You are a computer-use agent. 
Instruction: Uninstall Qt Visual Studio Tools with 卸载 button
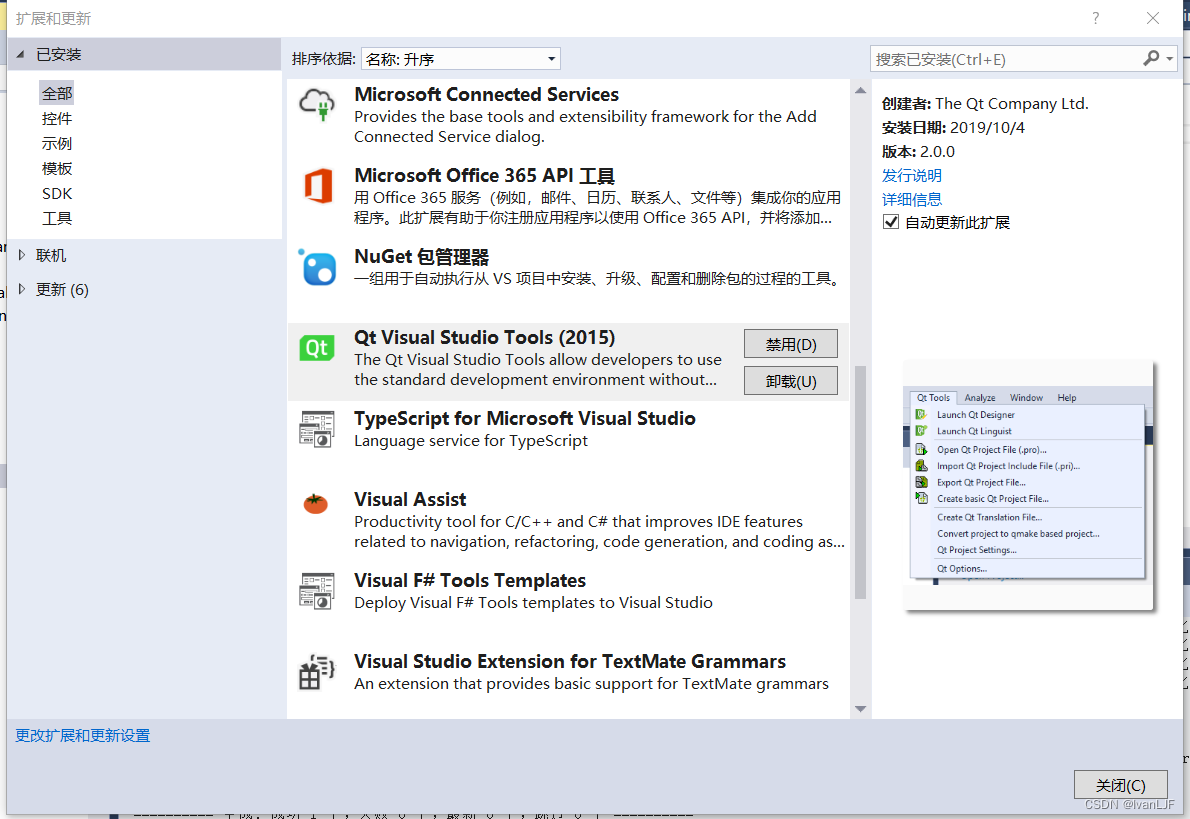coord(791,381)
